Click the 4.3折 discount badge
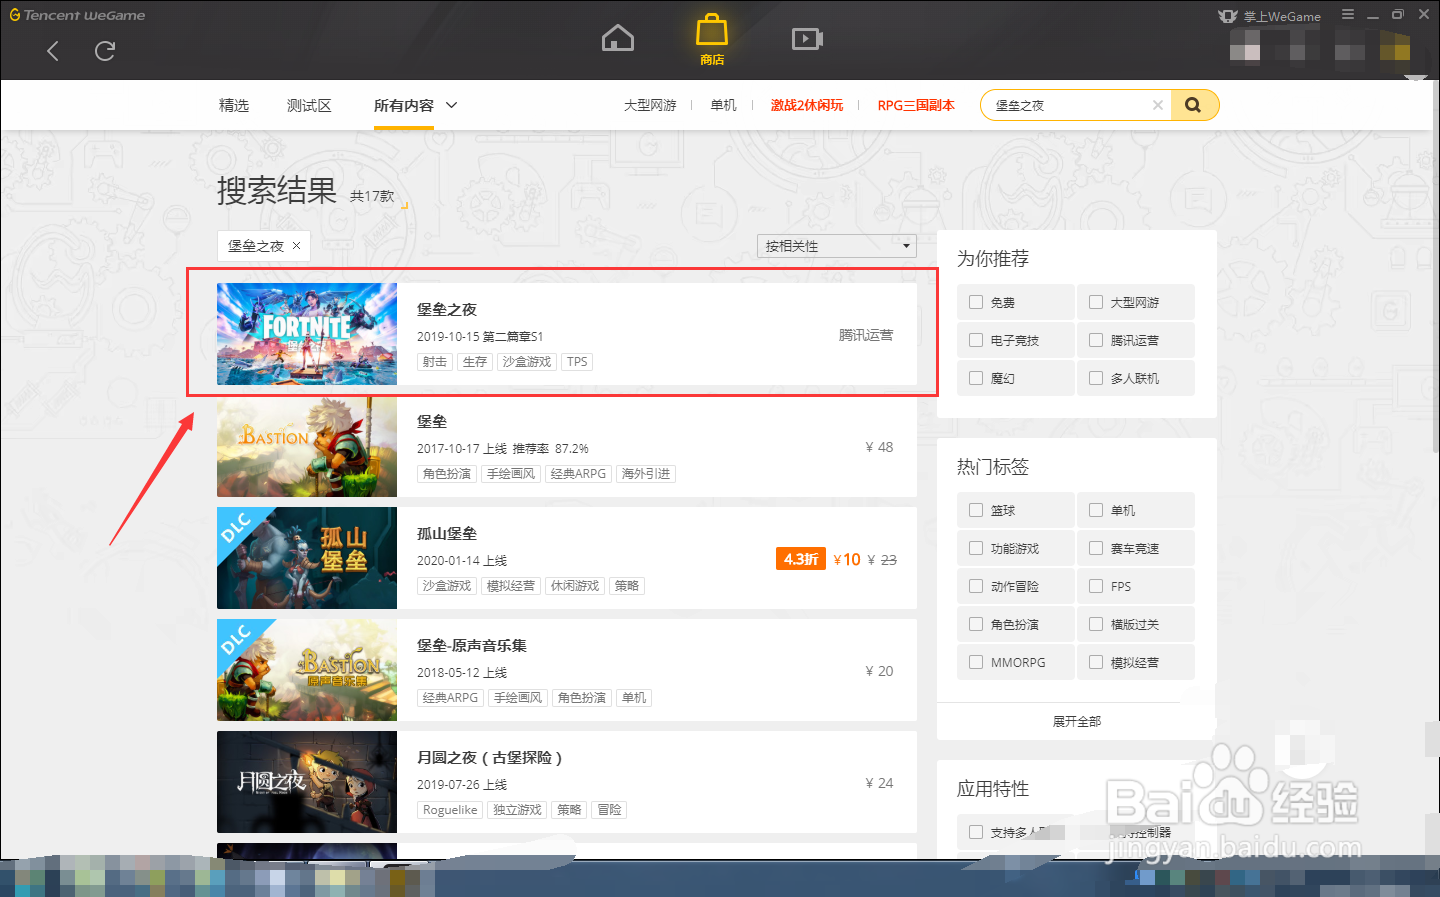 click(801, 559)
